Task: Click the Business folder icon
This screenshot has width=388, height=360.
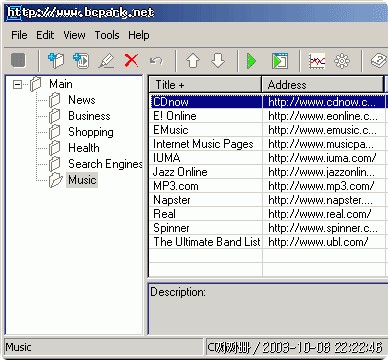Action: pos(54,116)
